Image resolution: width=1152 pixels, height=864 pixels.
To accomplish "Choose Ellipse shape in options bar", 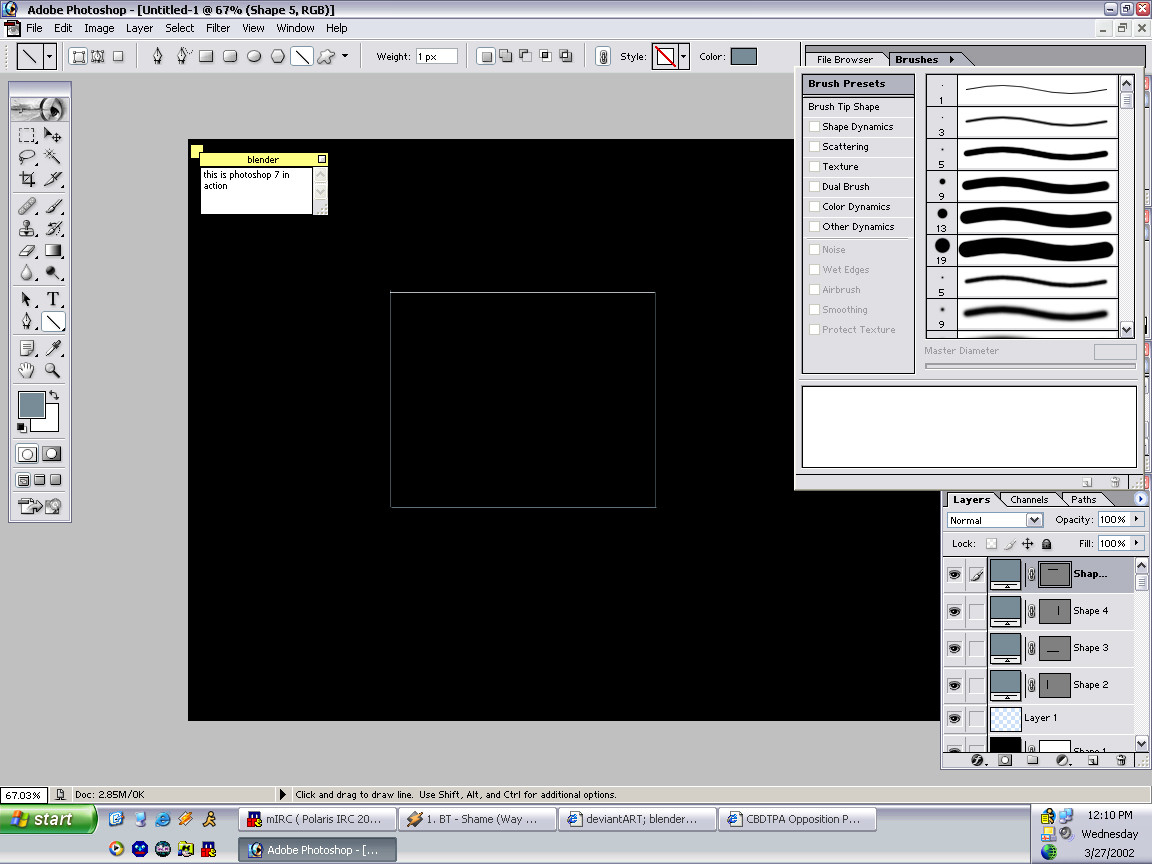I will click(x=254, y=57).
